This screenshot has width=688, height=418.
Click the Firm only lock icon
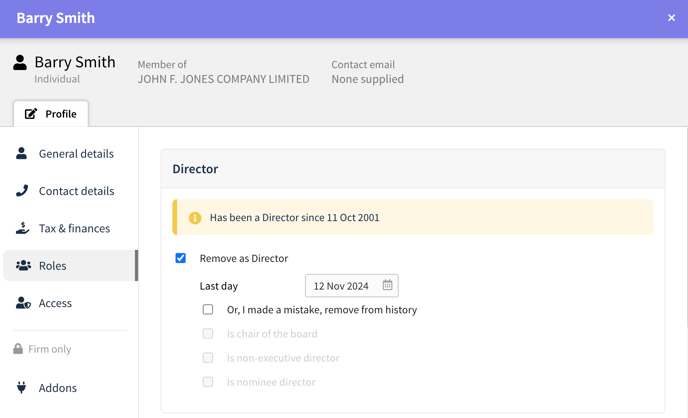[x=18, y=349]
